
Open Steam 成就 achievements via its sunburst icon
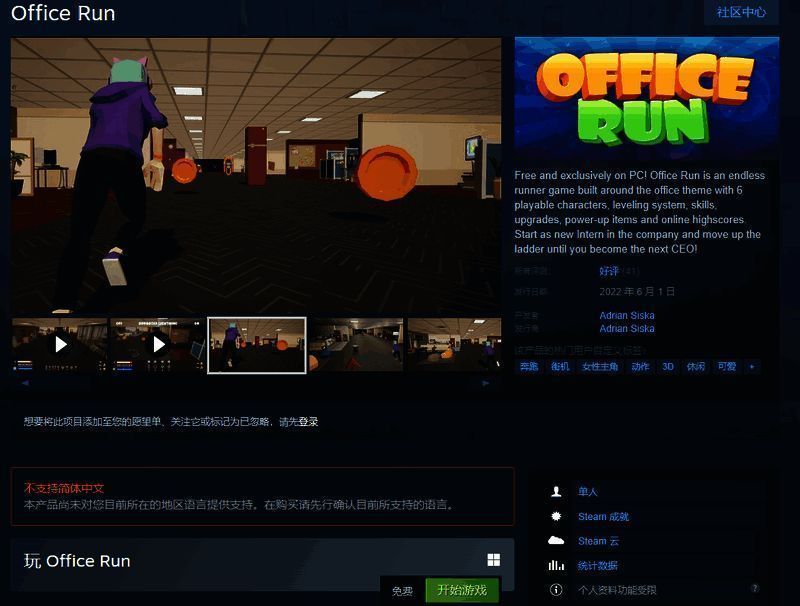coord(554,516)
